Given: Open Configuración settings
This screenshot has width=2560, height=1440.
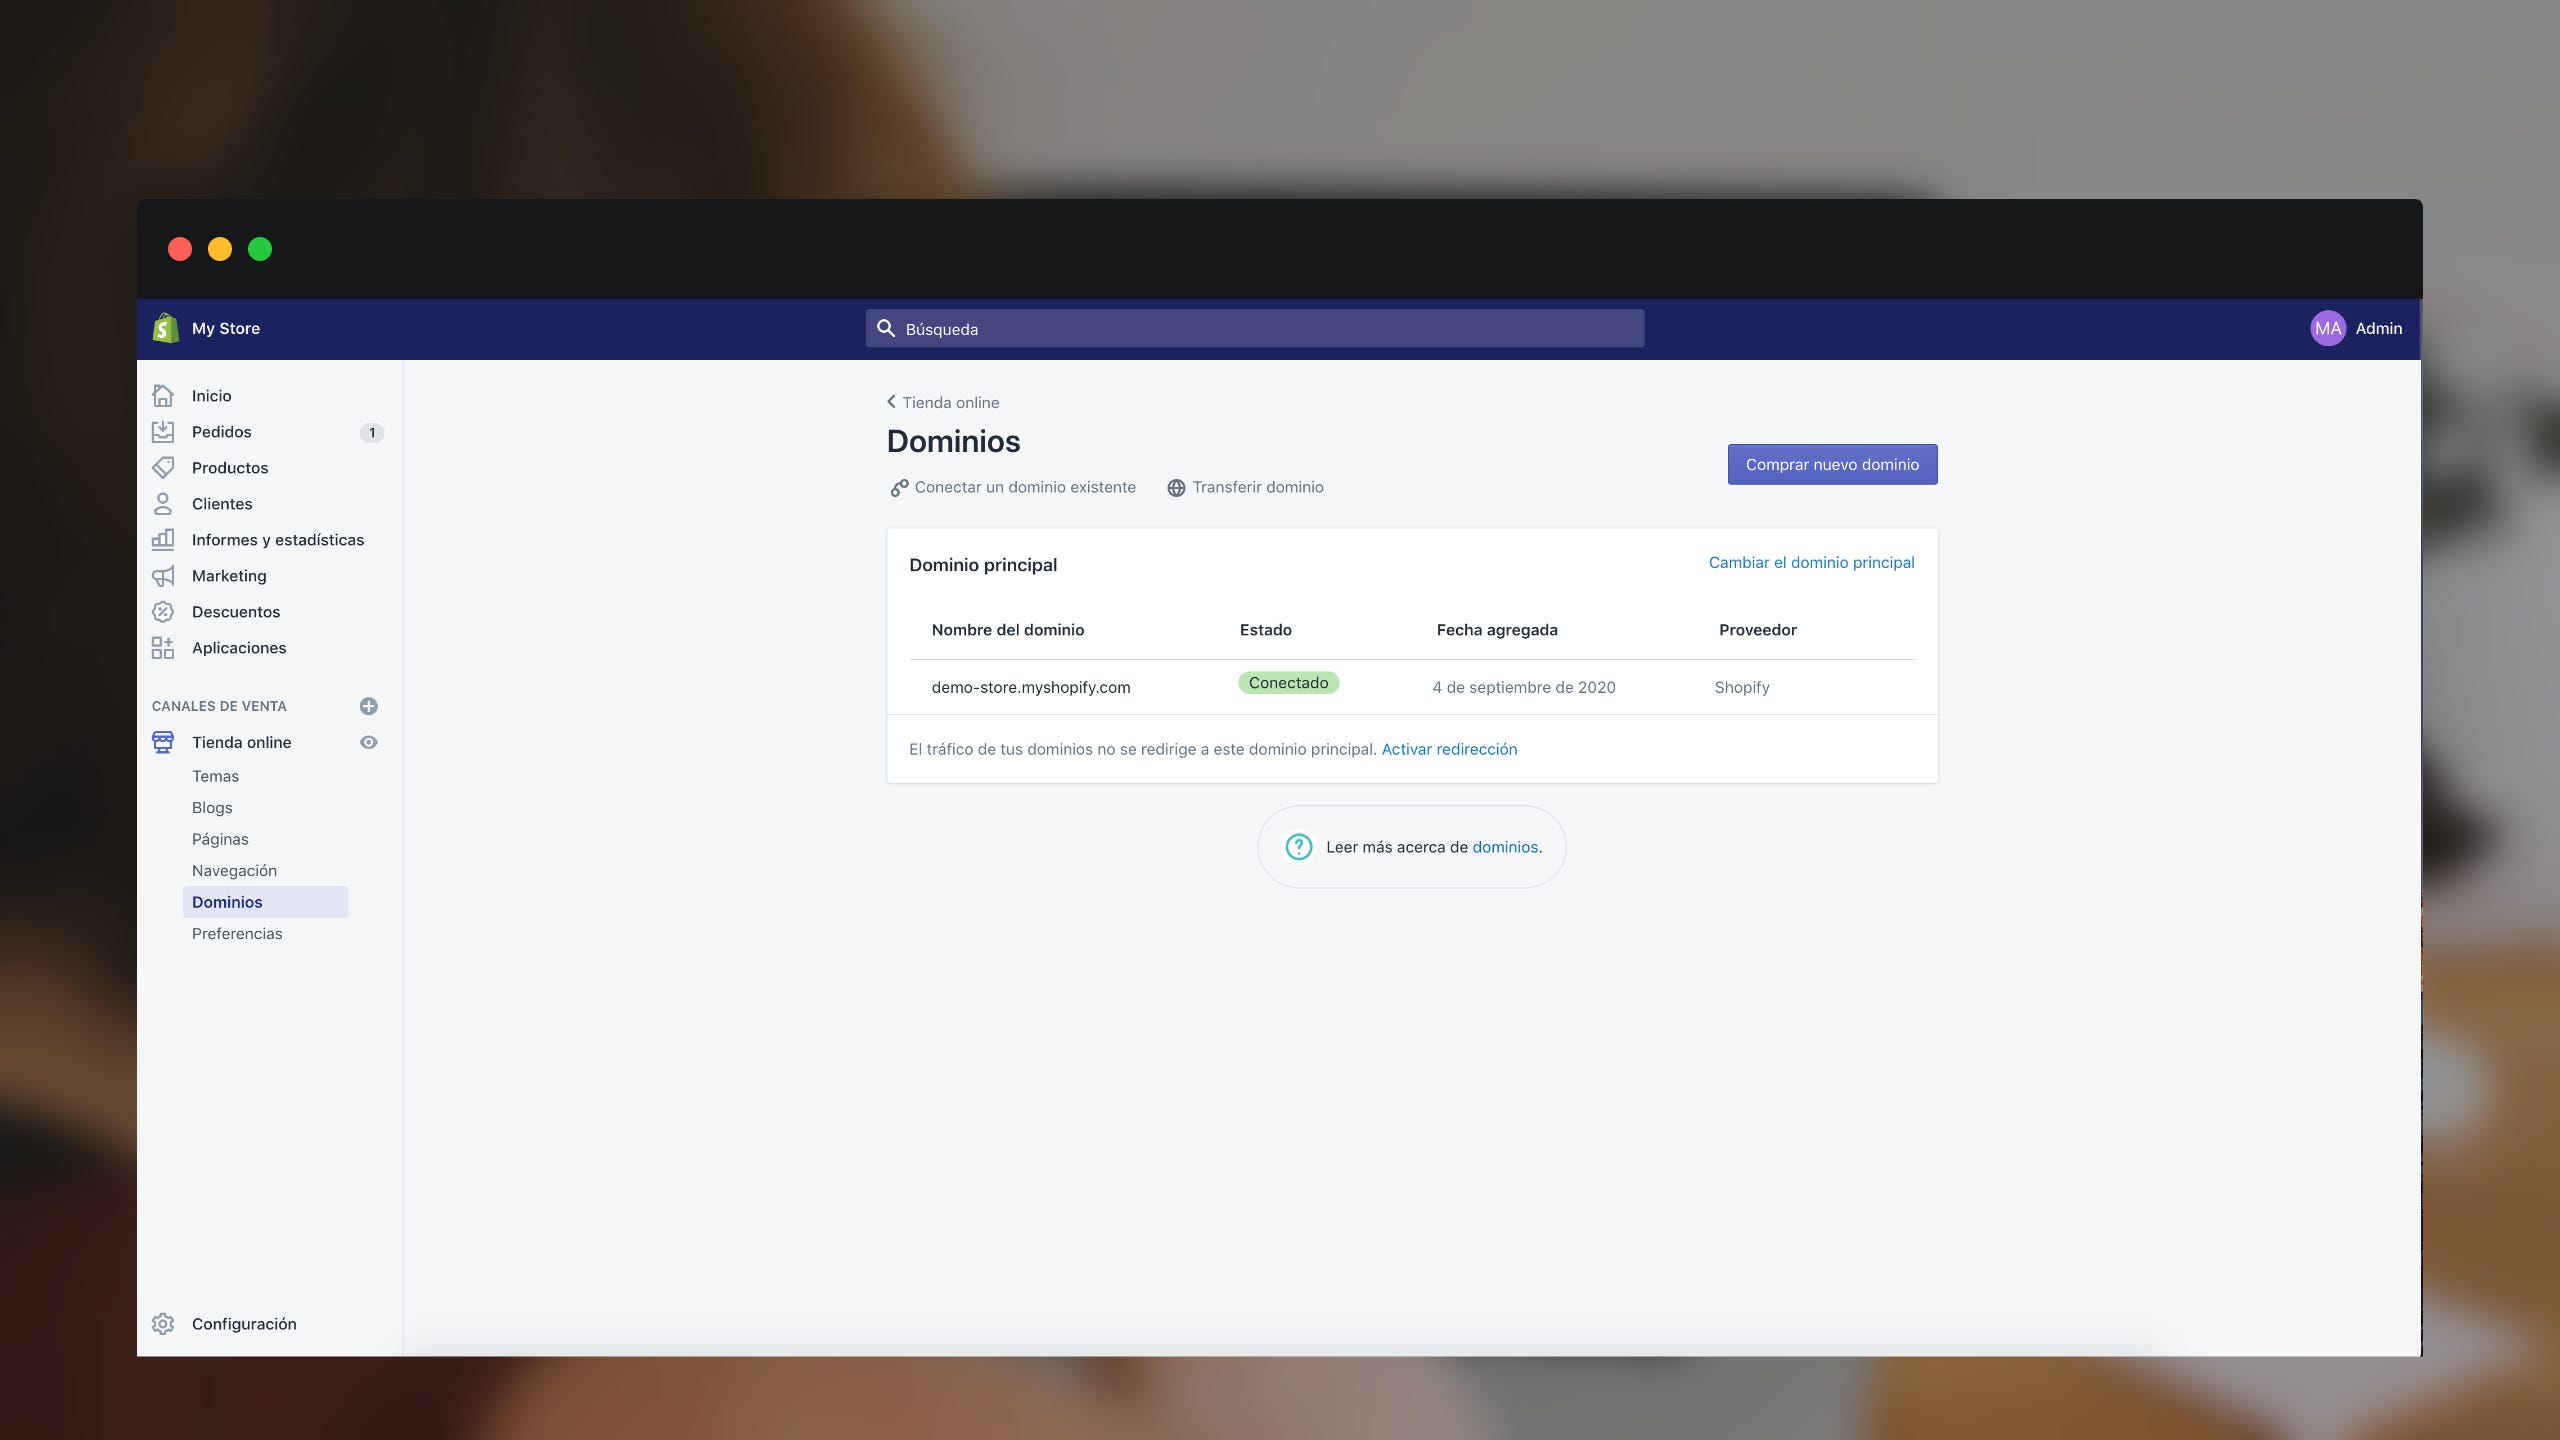Looking at the screenshot, I should 244,1324.
